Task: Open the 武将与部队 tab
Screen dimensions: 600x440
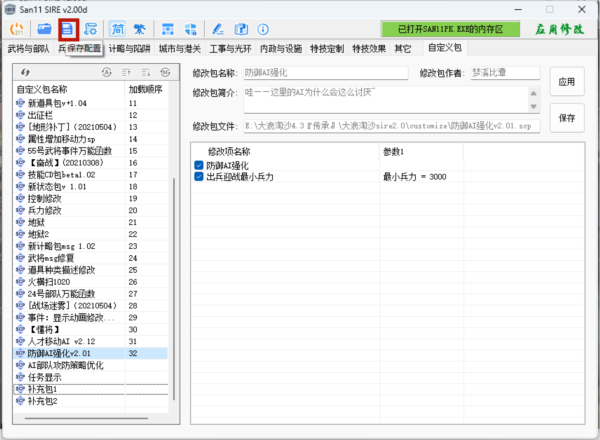Action: pyautogui.click(x=29, y=49)
